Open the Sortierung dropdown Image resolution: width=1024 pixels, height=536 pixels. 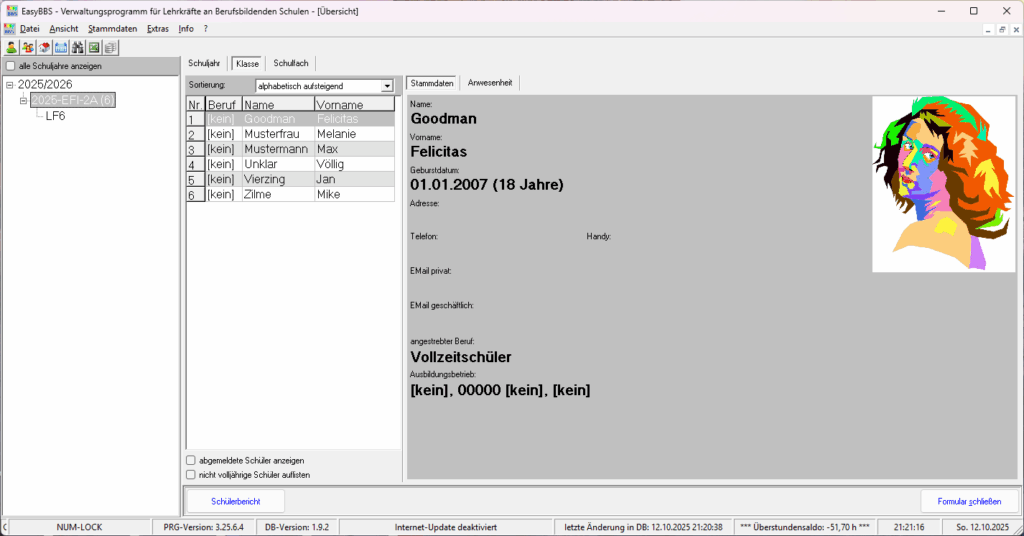click(387, 86)
